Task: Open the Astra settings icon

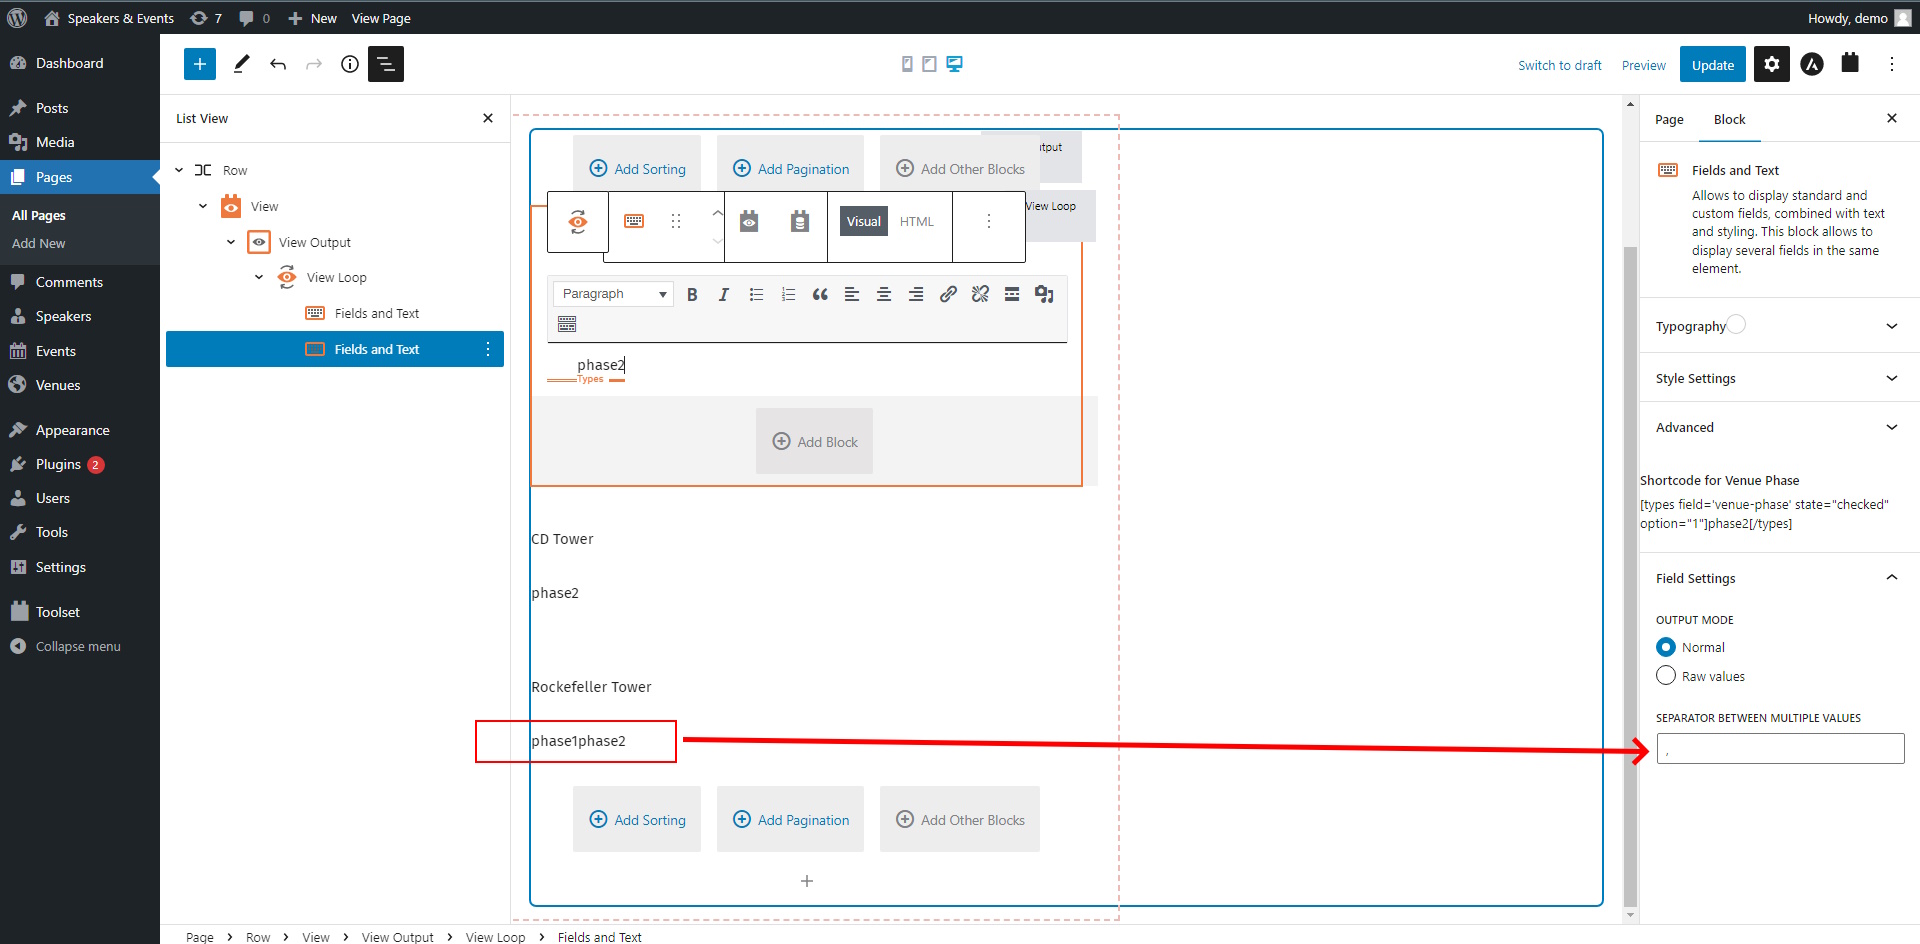Action: click(x=1812, y=64)
